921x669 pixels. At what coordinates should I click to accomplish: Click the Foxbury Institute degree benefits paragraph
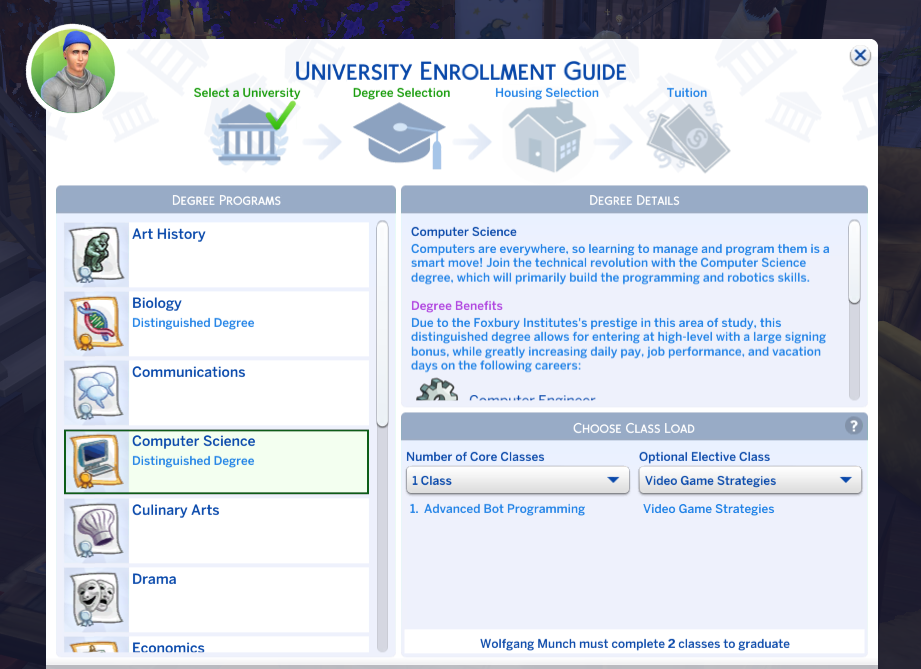point(619,344)
